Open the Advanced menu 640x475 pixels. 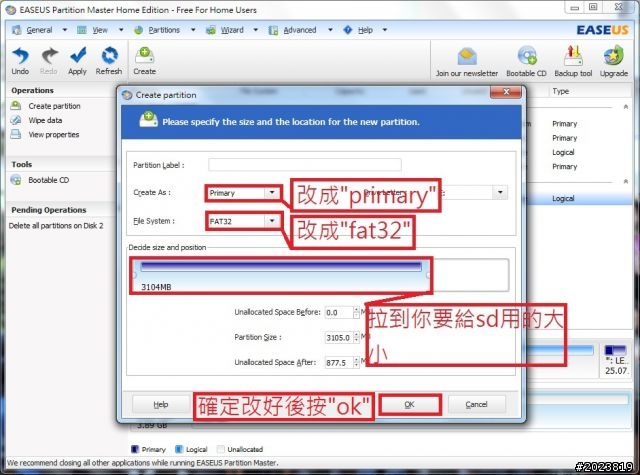pos(300,30)
